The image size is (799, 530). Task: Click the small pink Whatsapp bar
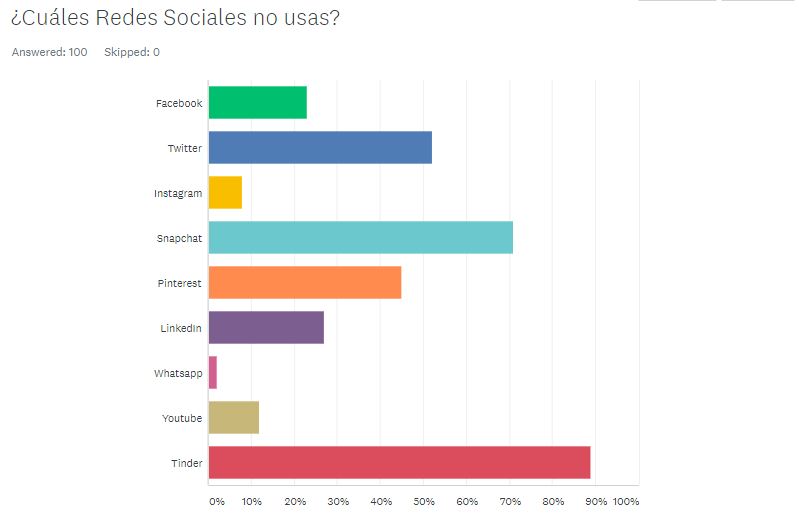(x=213, y=373)
